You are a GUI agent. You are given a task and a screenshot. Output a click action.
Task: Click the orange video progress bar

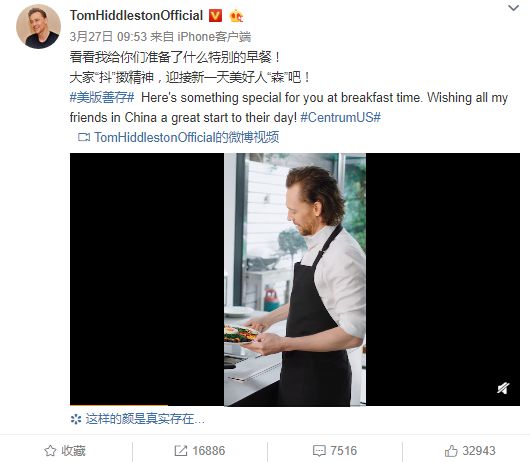tap(119, 405)
